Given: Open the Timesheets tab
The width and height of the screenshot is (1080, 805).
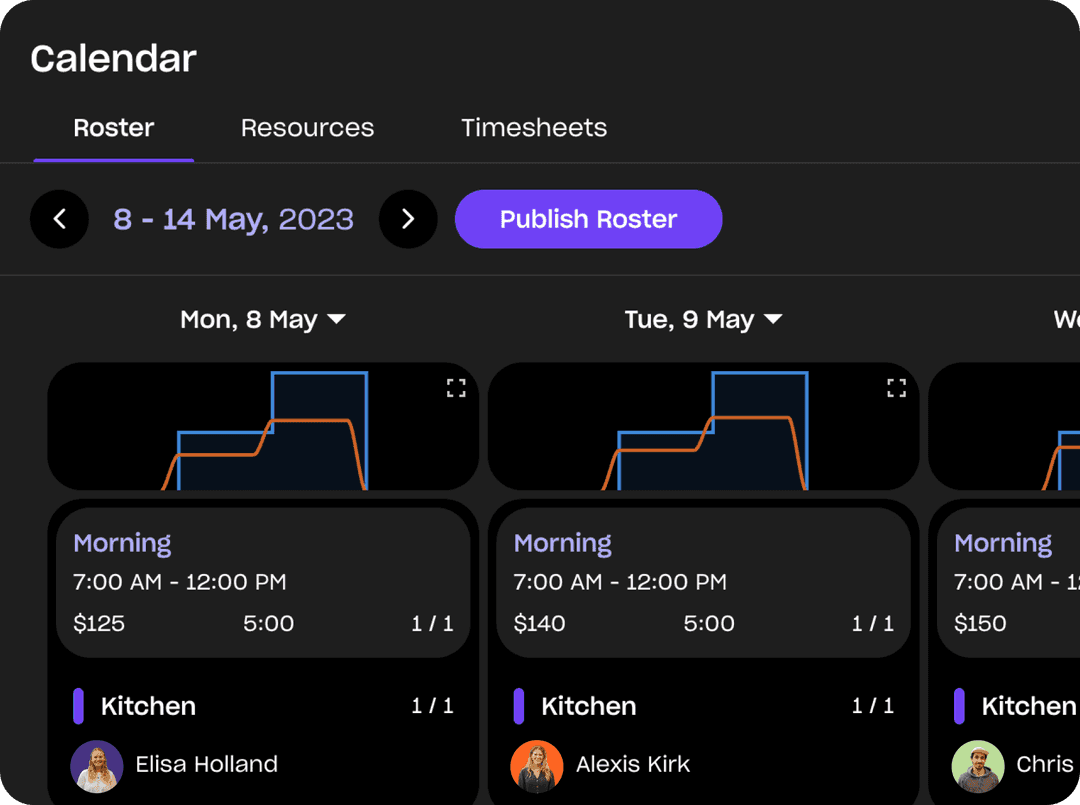Looking at the screenshot, I should pyautogui.click(x=534, y=127).
